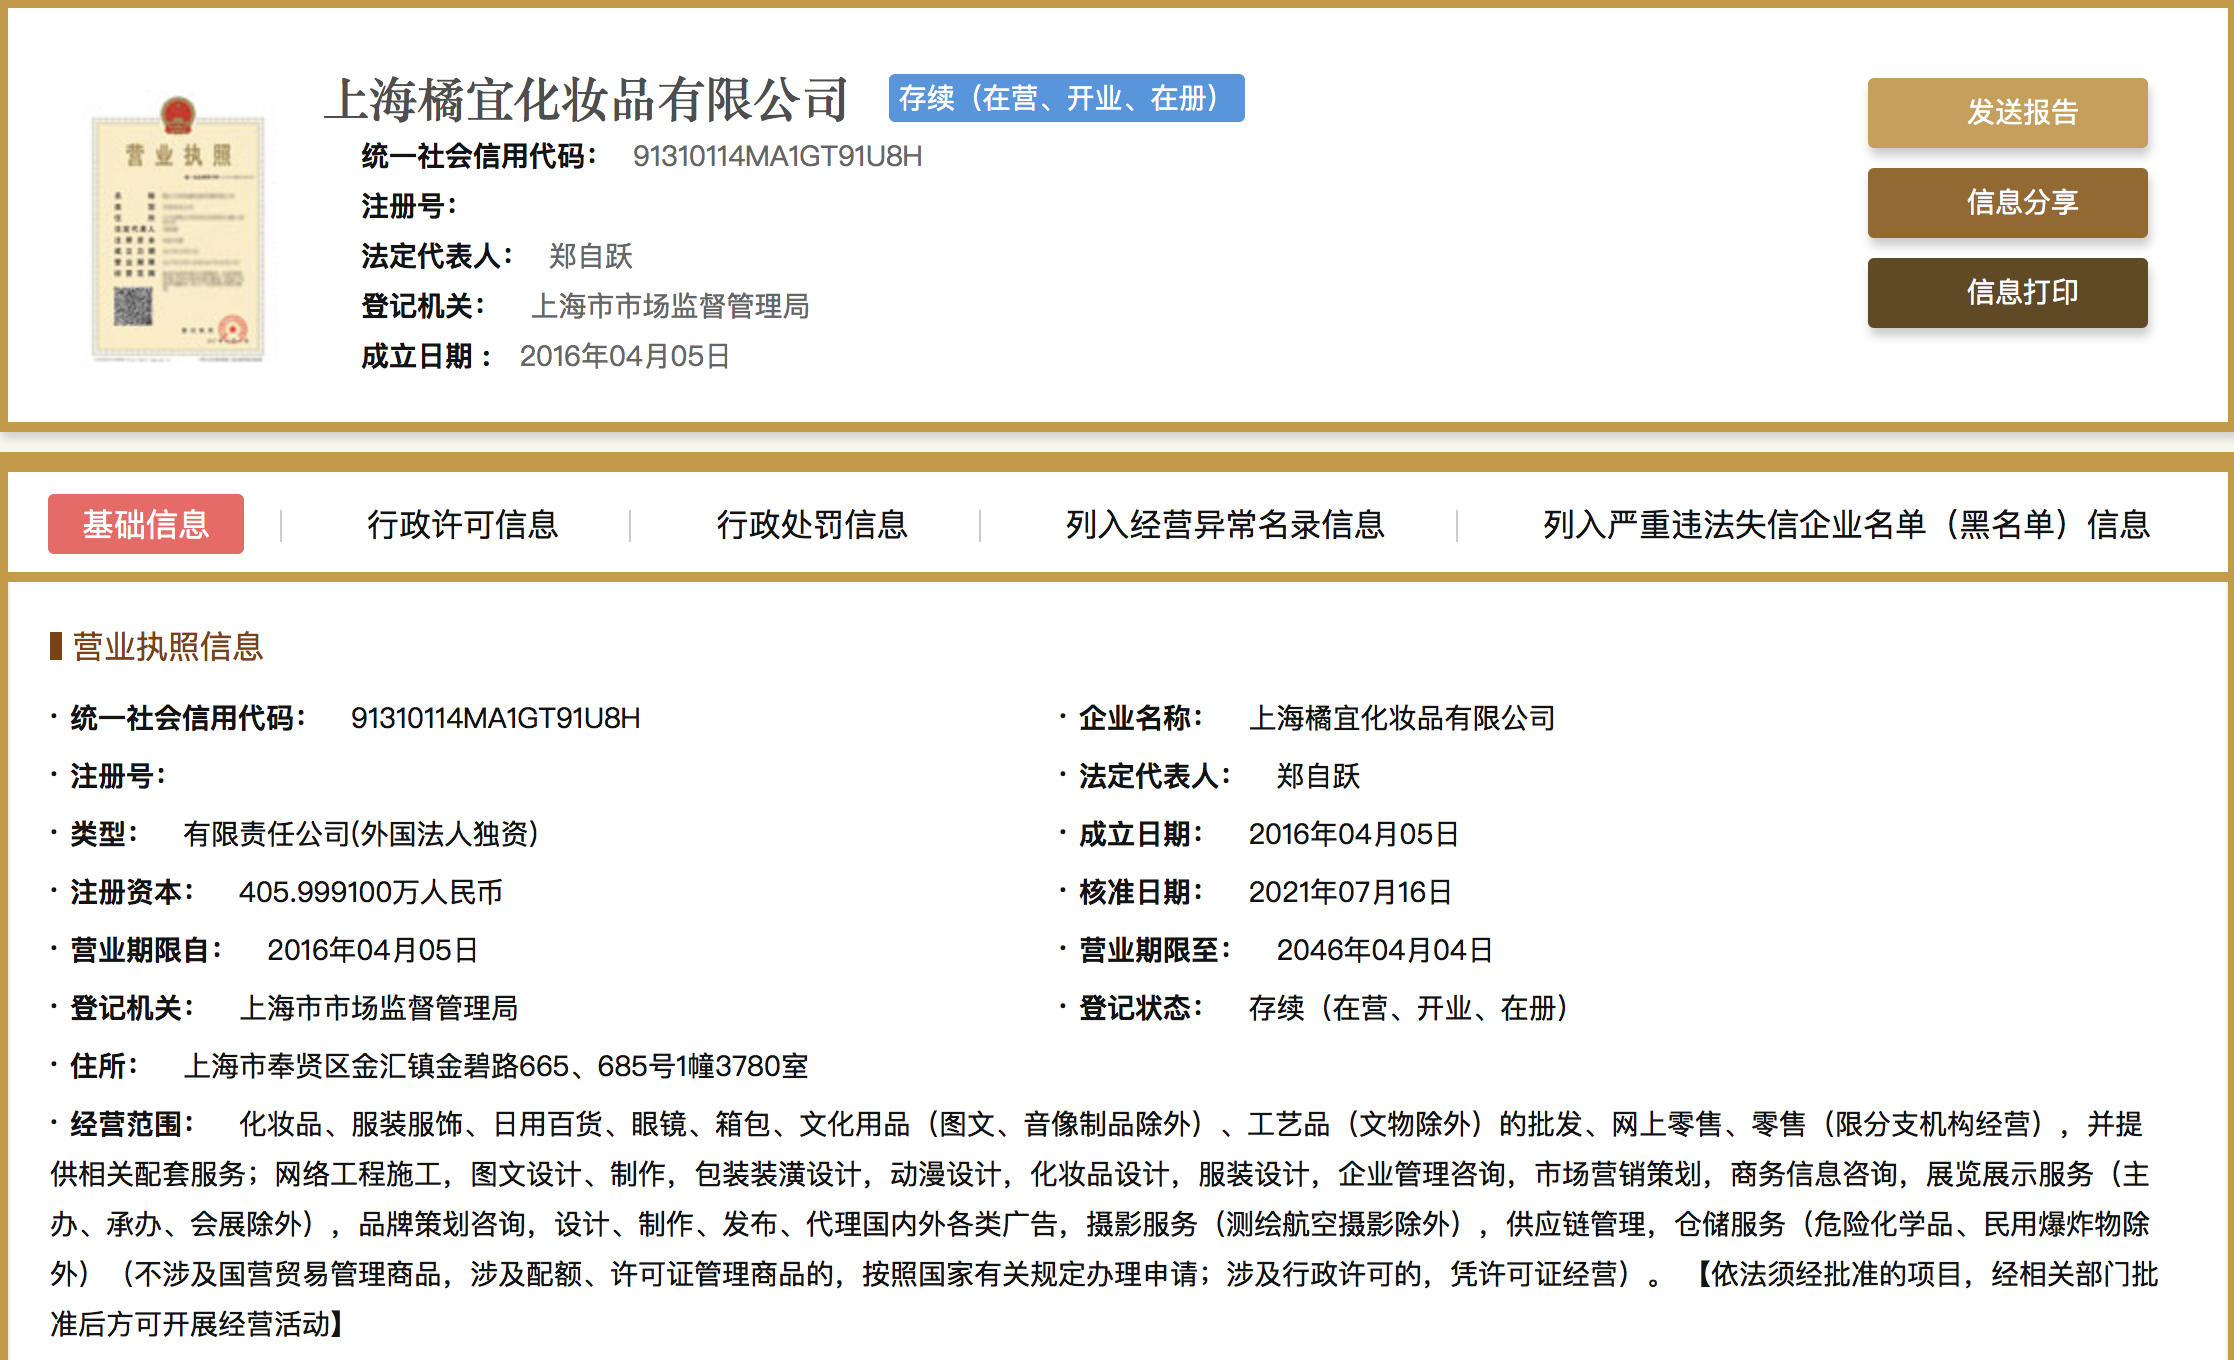Open the 列入经营异常名录信息 tab

[1225, 524]
